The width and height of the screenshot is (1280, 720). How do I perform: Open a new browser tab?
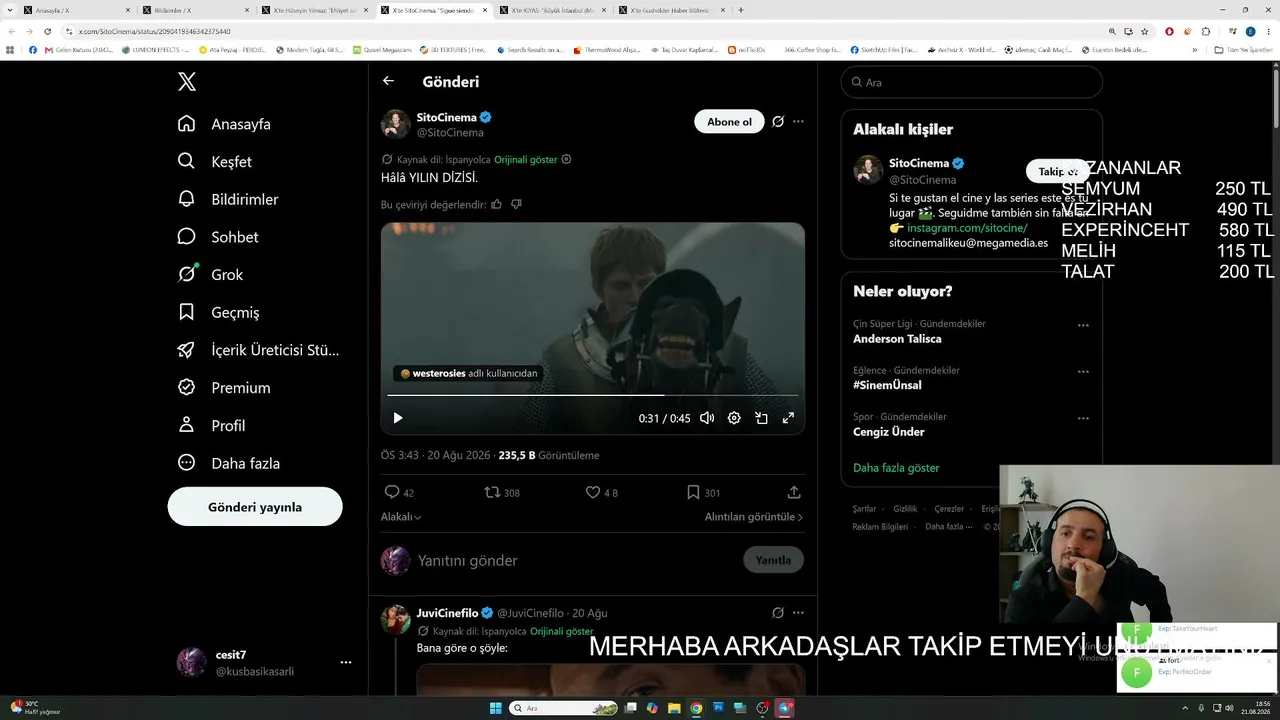pos(741,10)
